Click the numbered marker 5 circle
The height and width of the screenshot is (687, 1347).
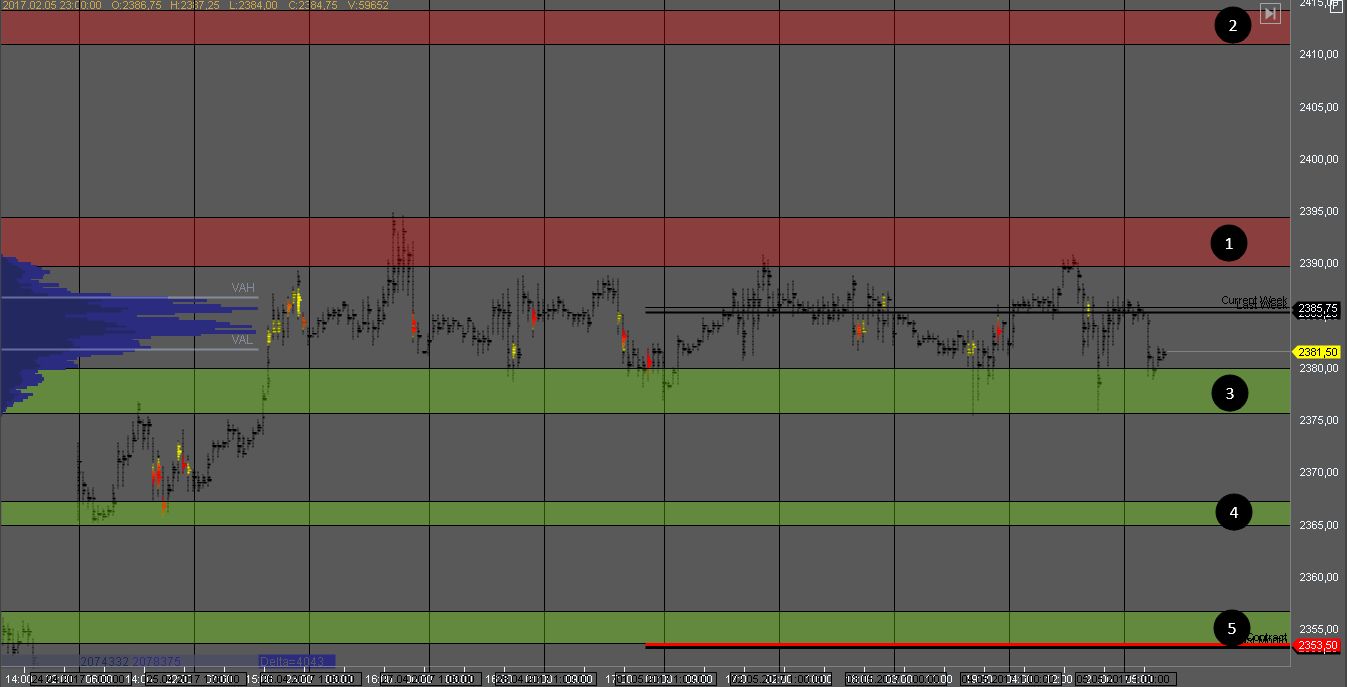(1231, 629)
